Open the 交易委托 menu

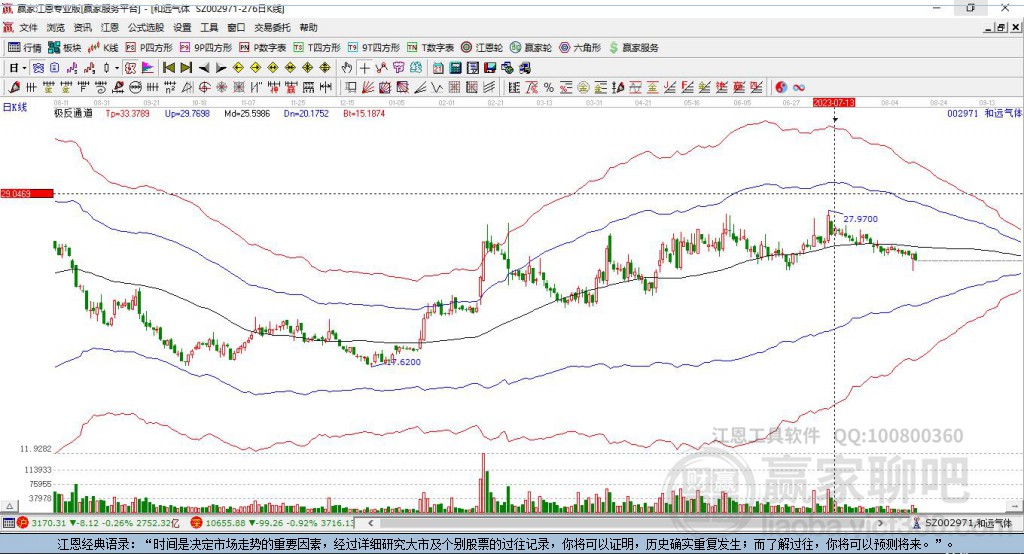coord(272,27)
